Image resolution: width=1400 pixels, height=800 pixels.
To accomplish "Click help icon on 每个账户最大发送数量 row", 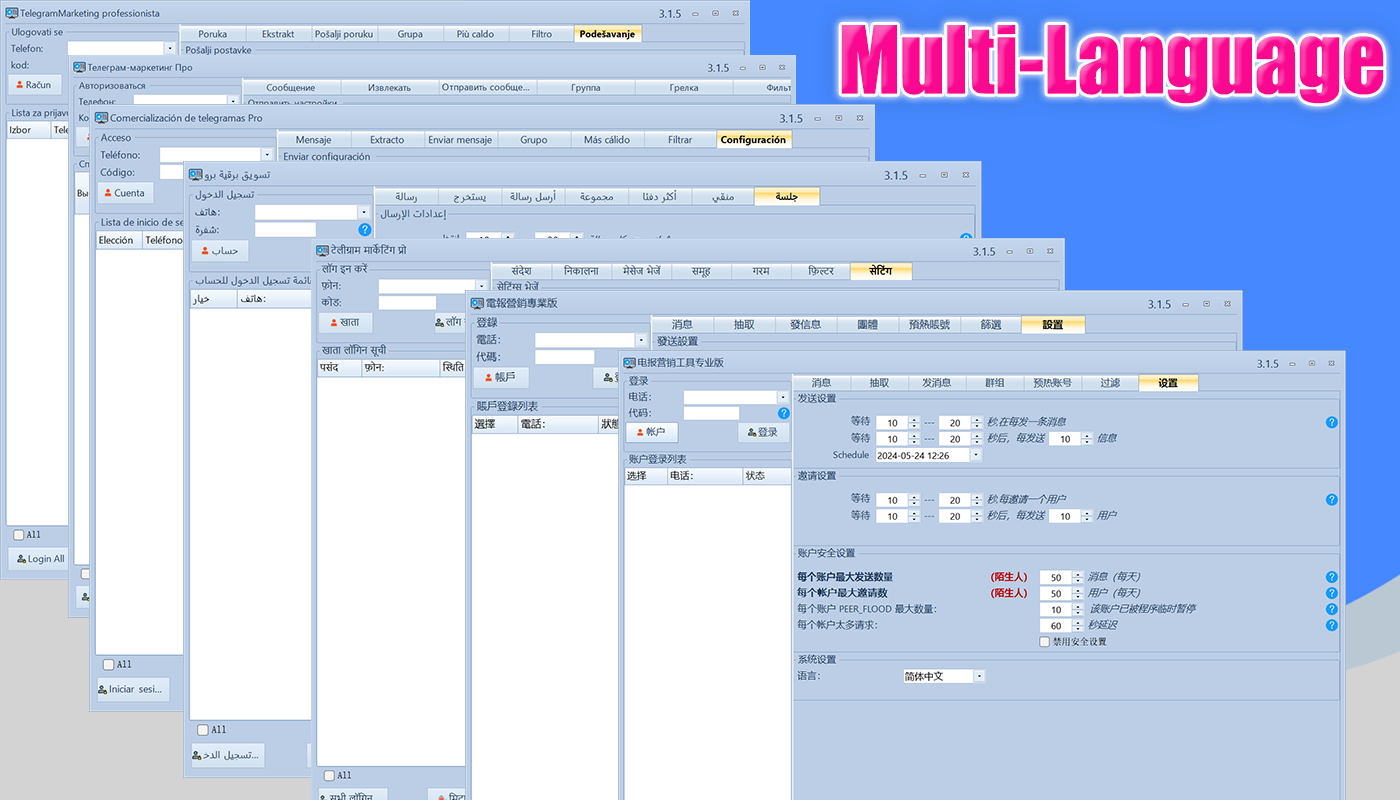I will (x=1331, y=577).
